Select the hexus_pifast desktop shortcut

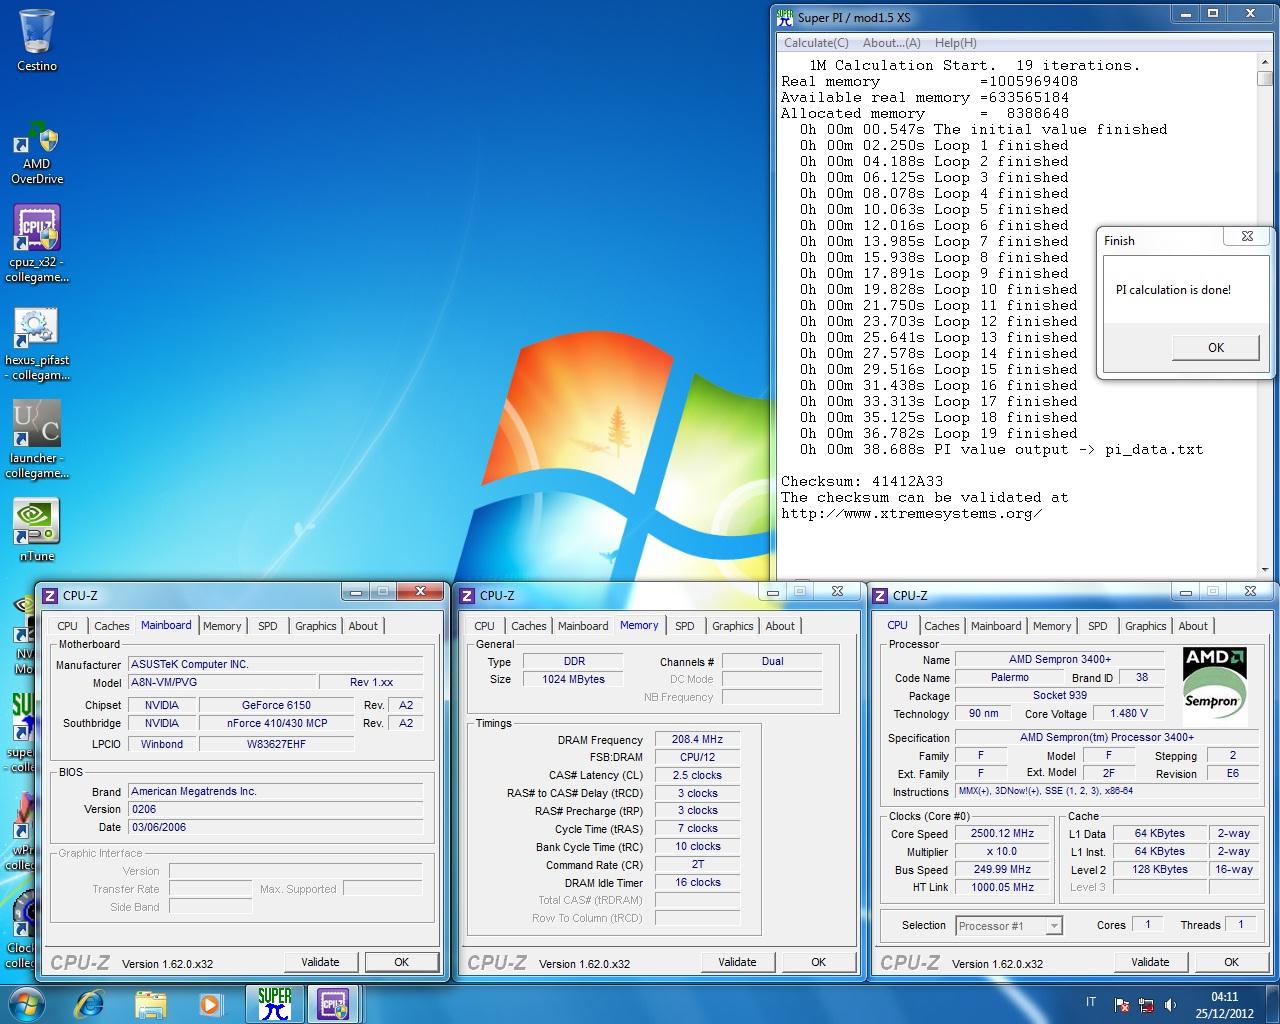pyautogui.click(x=37, y=343)
